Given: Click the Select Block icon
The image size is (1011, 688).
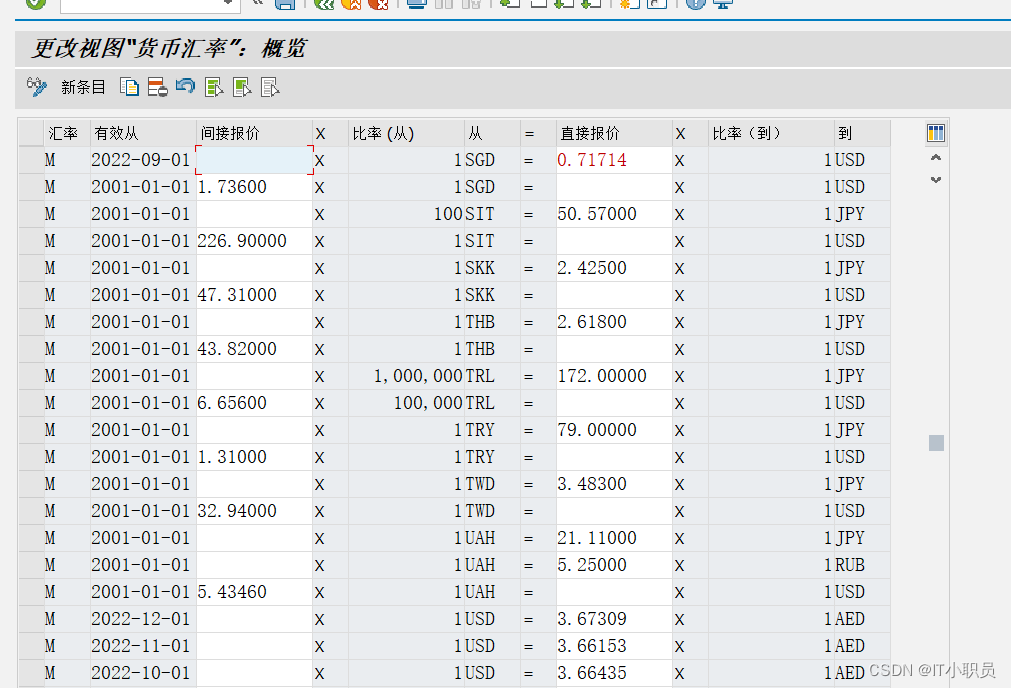Looking at the screenshot, I should 242,87.
